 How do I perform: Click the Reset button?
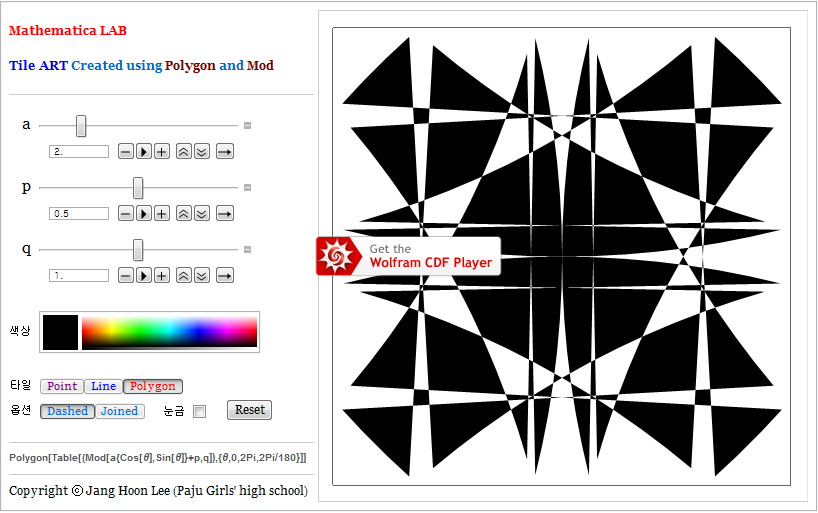coord(249,410)
